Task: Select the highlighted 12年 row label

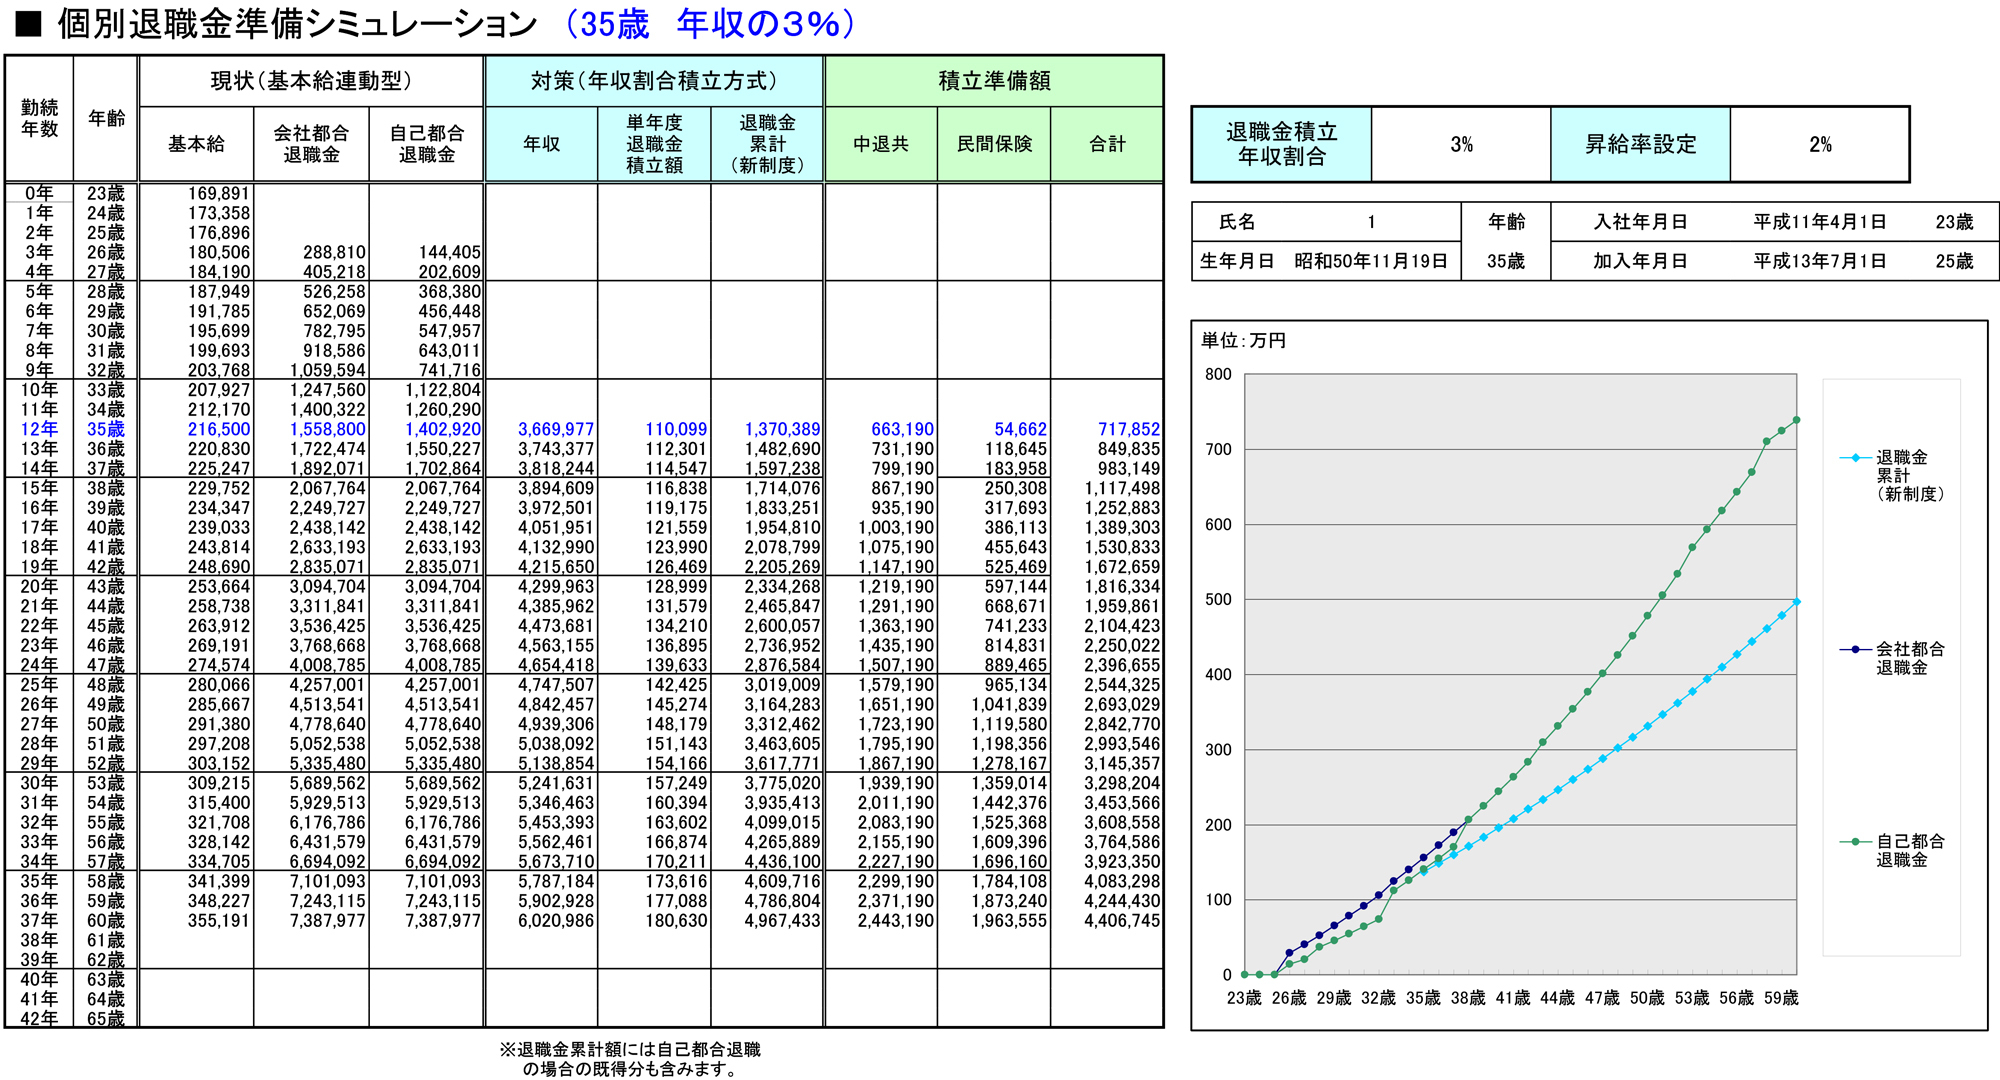Action: (39, 429)
